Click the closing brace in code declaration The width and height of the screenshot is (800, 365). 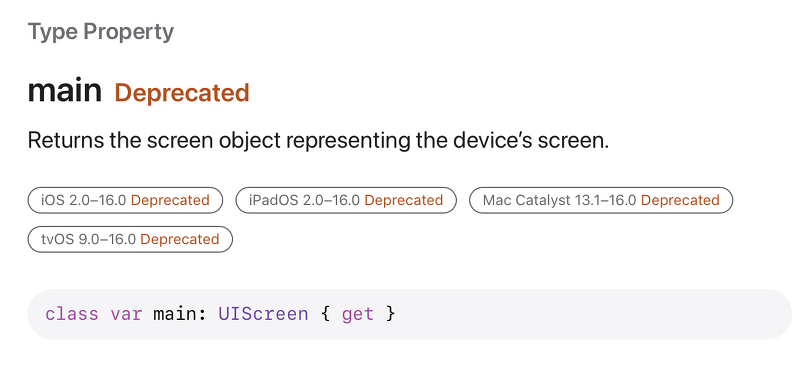390,313
